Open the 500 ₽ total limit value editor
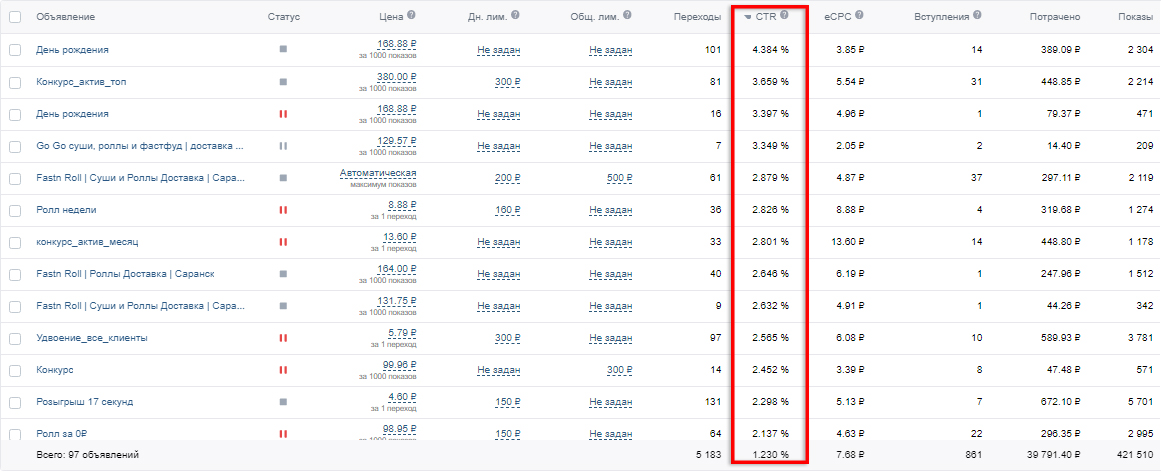Screen dimensions: 1161x473 click(618, 178)
